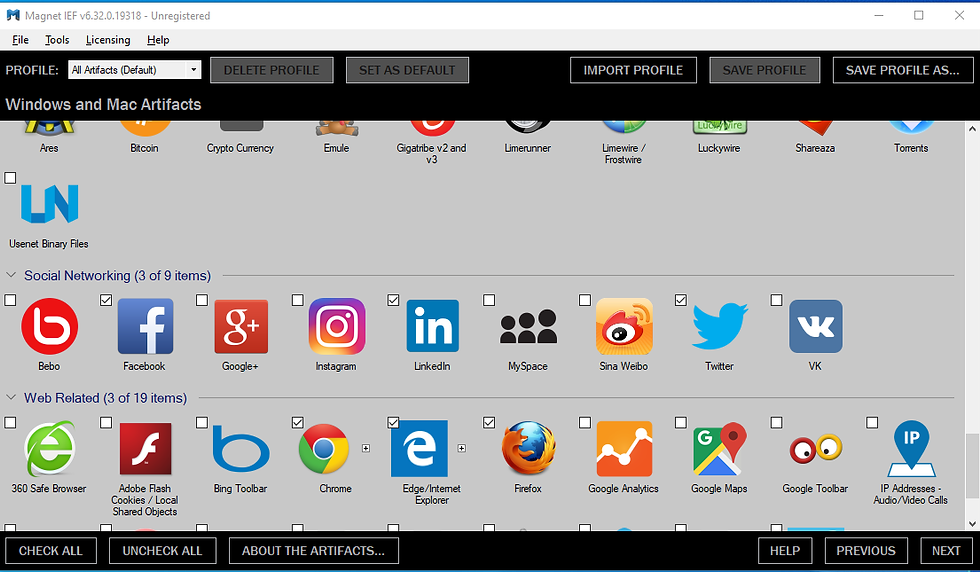Click the UNCHECK ALL button
This screenshot has height=572, width=980.
(162, 551)
